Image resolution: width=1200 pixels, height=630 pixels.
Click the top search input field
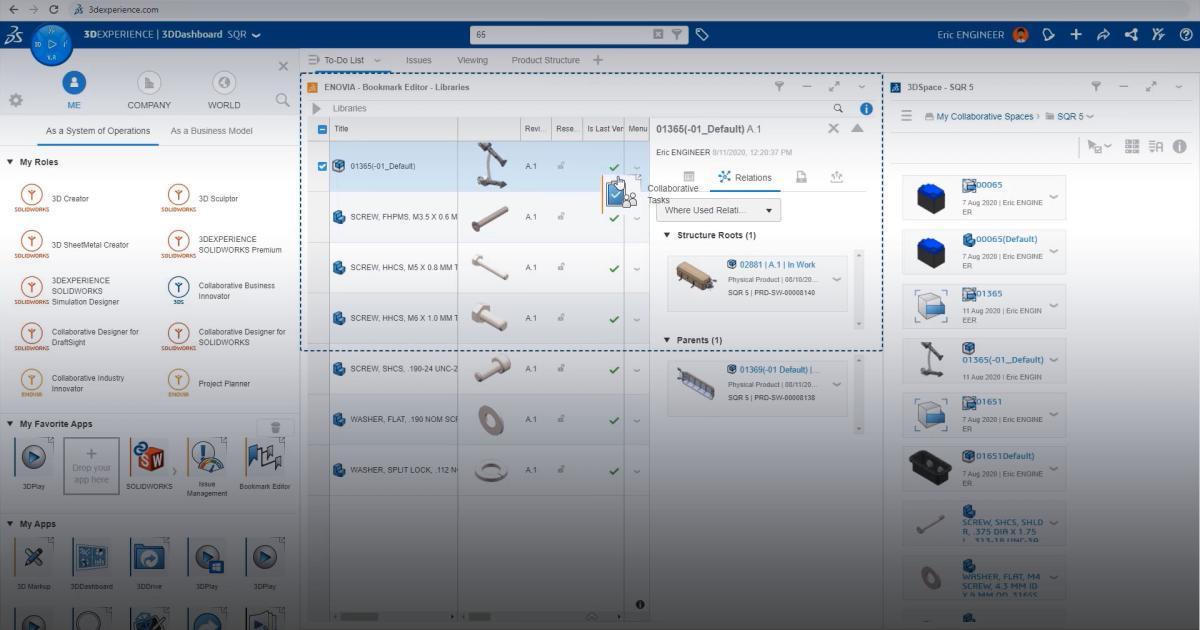561,34
